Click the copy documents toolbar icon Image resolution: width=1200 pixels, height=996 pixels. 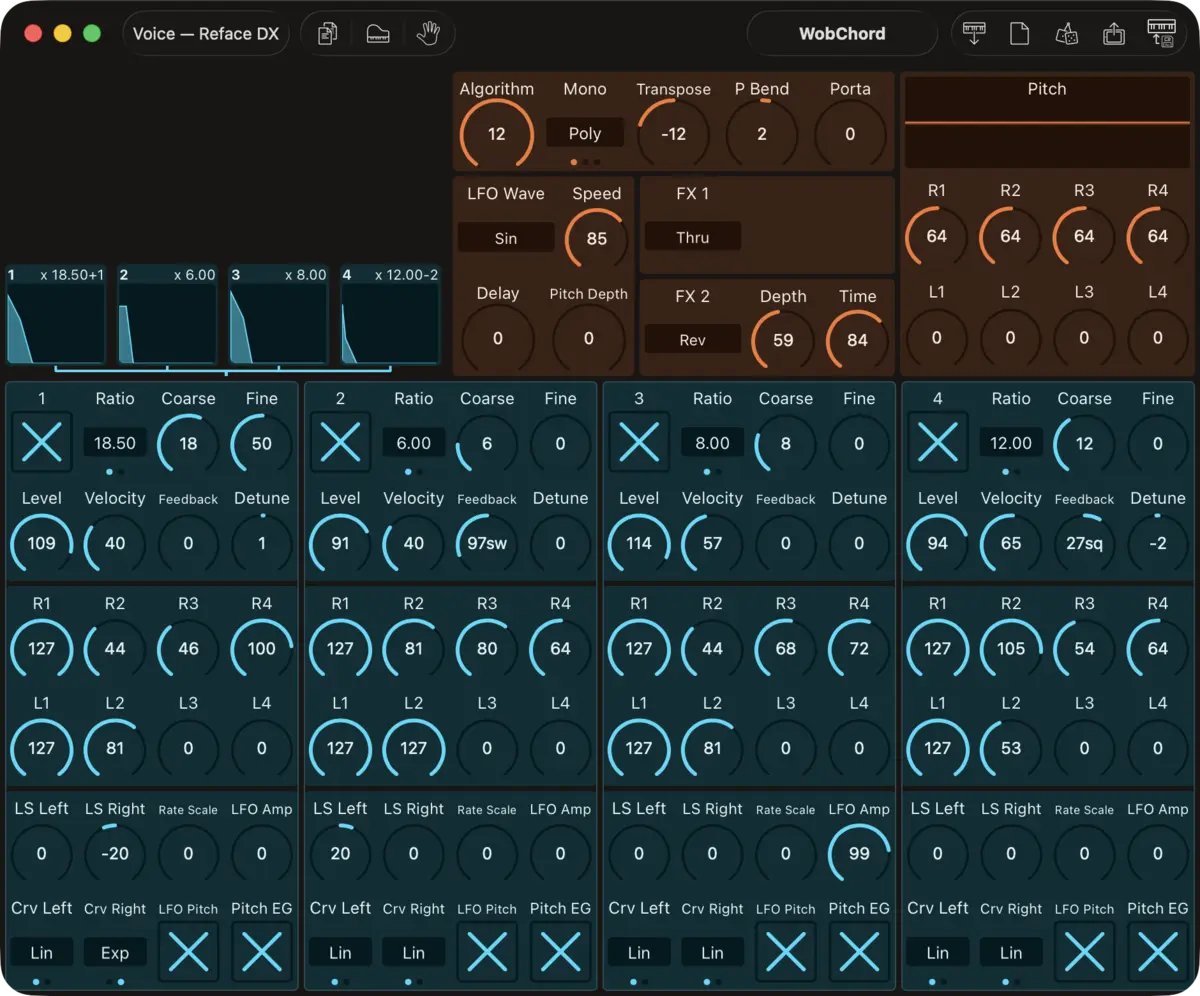(327, 34)
